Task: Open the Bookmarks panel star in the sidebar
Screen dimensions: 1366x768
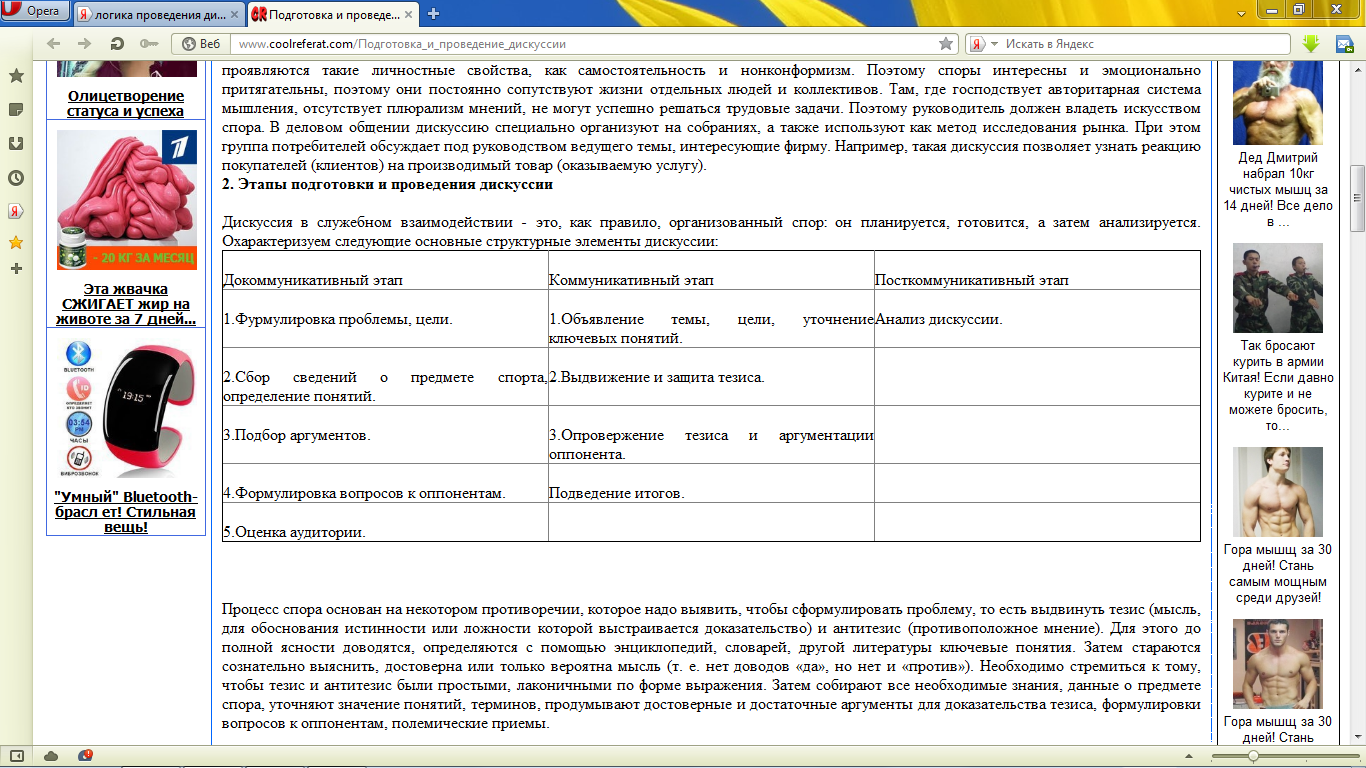Action: [x=16, y=76]
